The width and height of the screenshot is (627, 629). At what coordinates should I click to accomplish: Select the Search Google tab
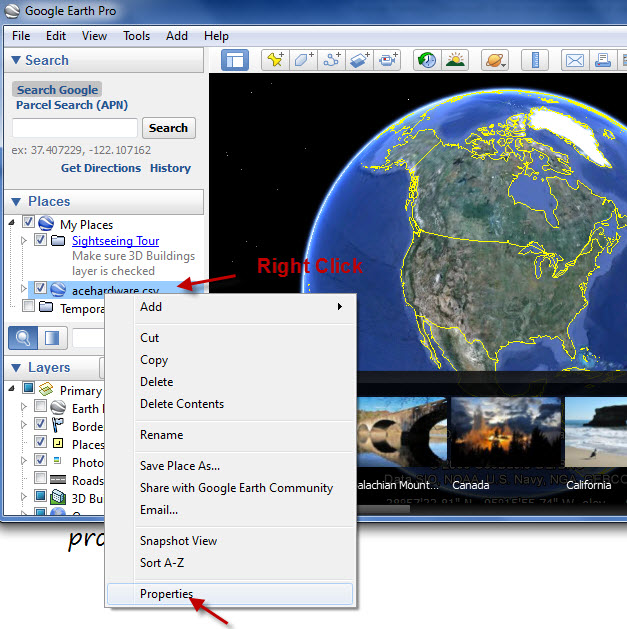click(x=57, y=89)
